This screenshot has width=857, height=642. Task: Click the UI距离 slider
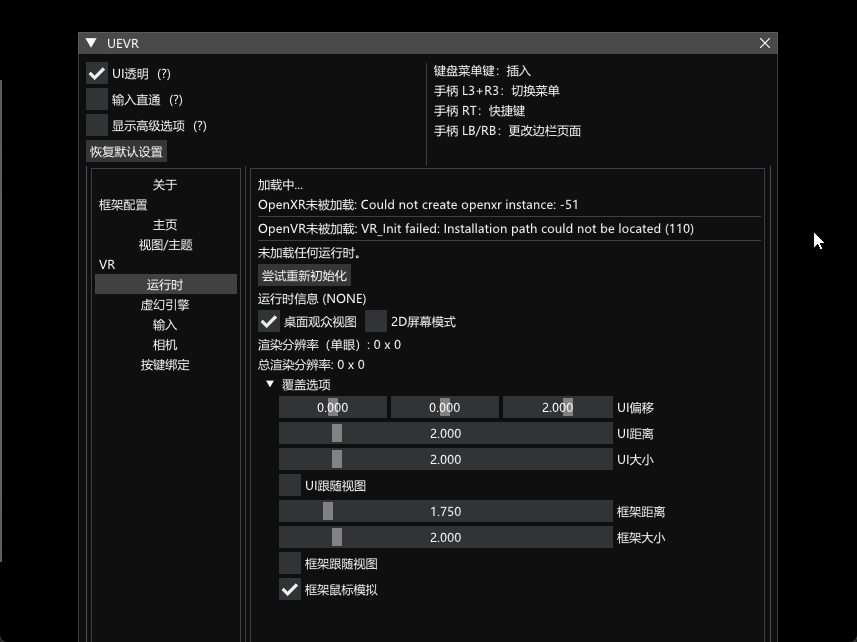(445, 434)
